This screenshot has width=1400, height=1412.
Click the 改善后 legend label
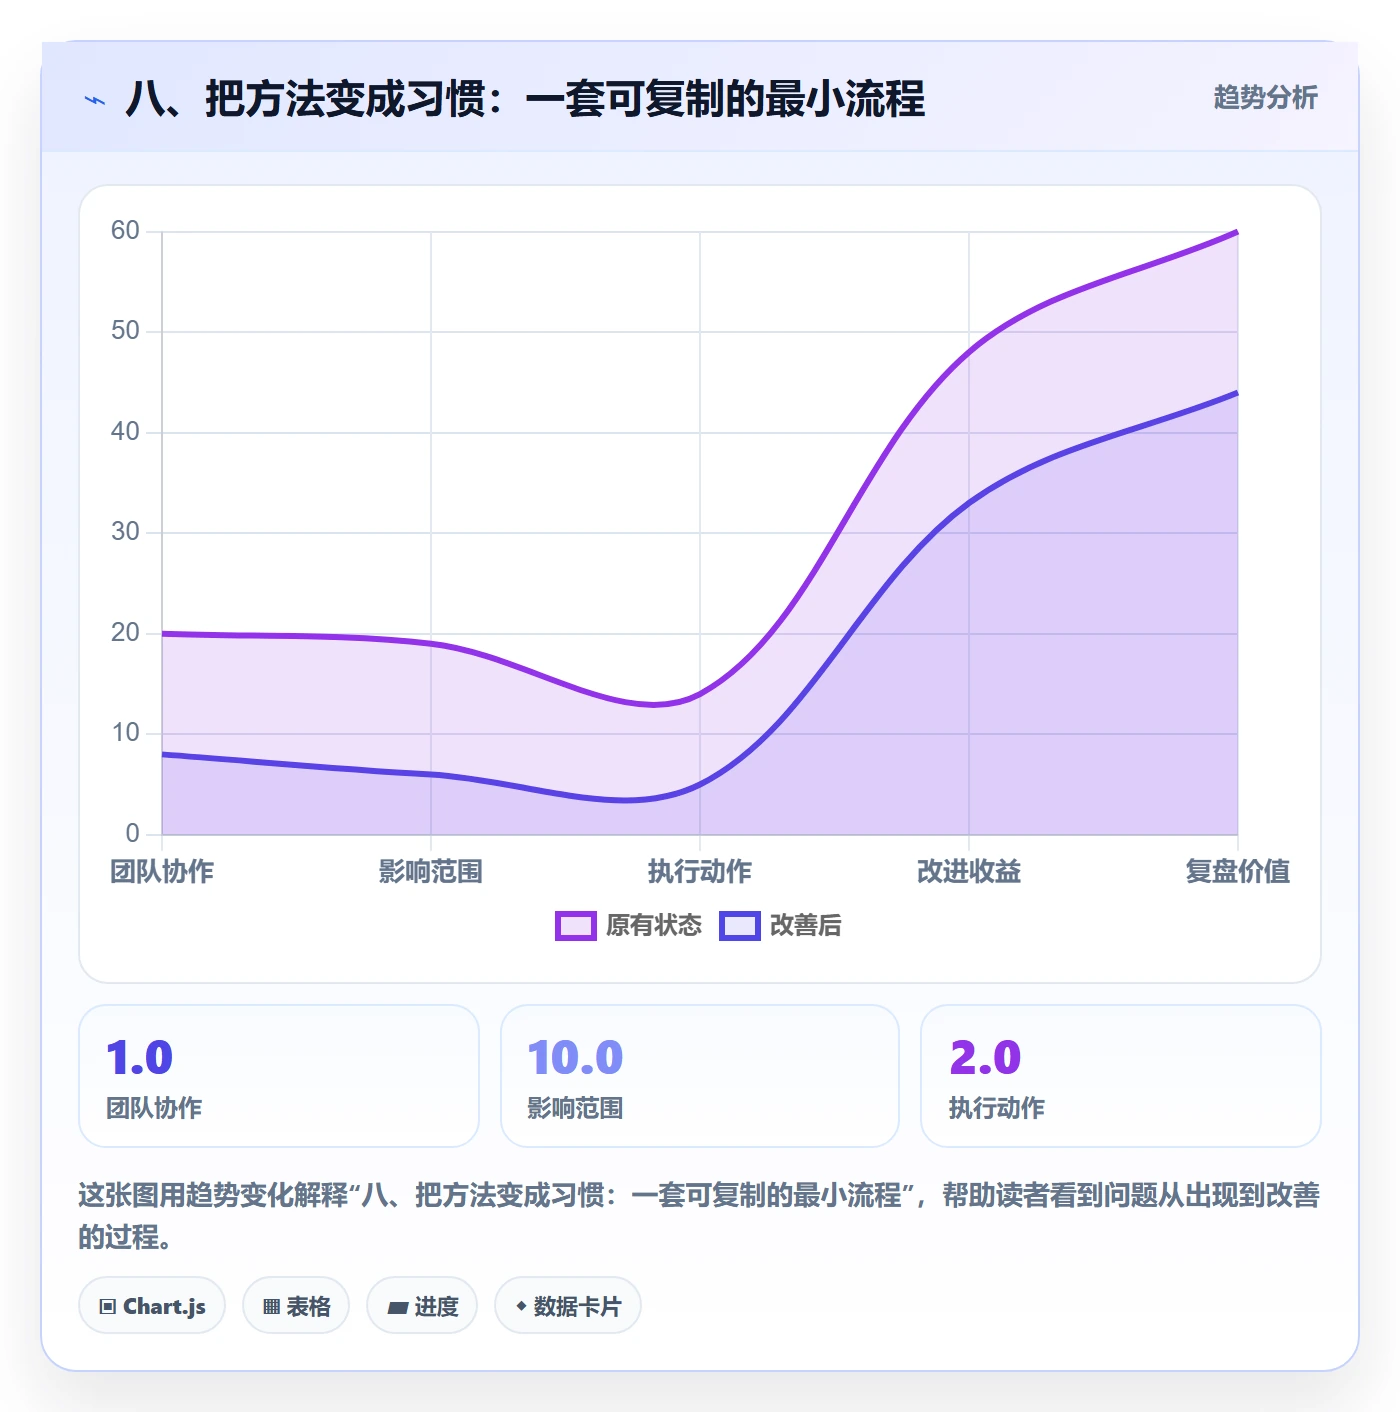[x=806, y=926]
